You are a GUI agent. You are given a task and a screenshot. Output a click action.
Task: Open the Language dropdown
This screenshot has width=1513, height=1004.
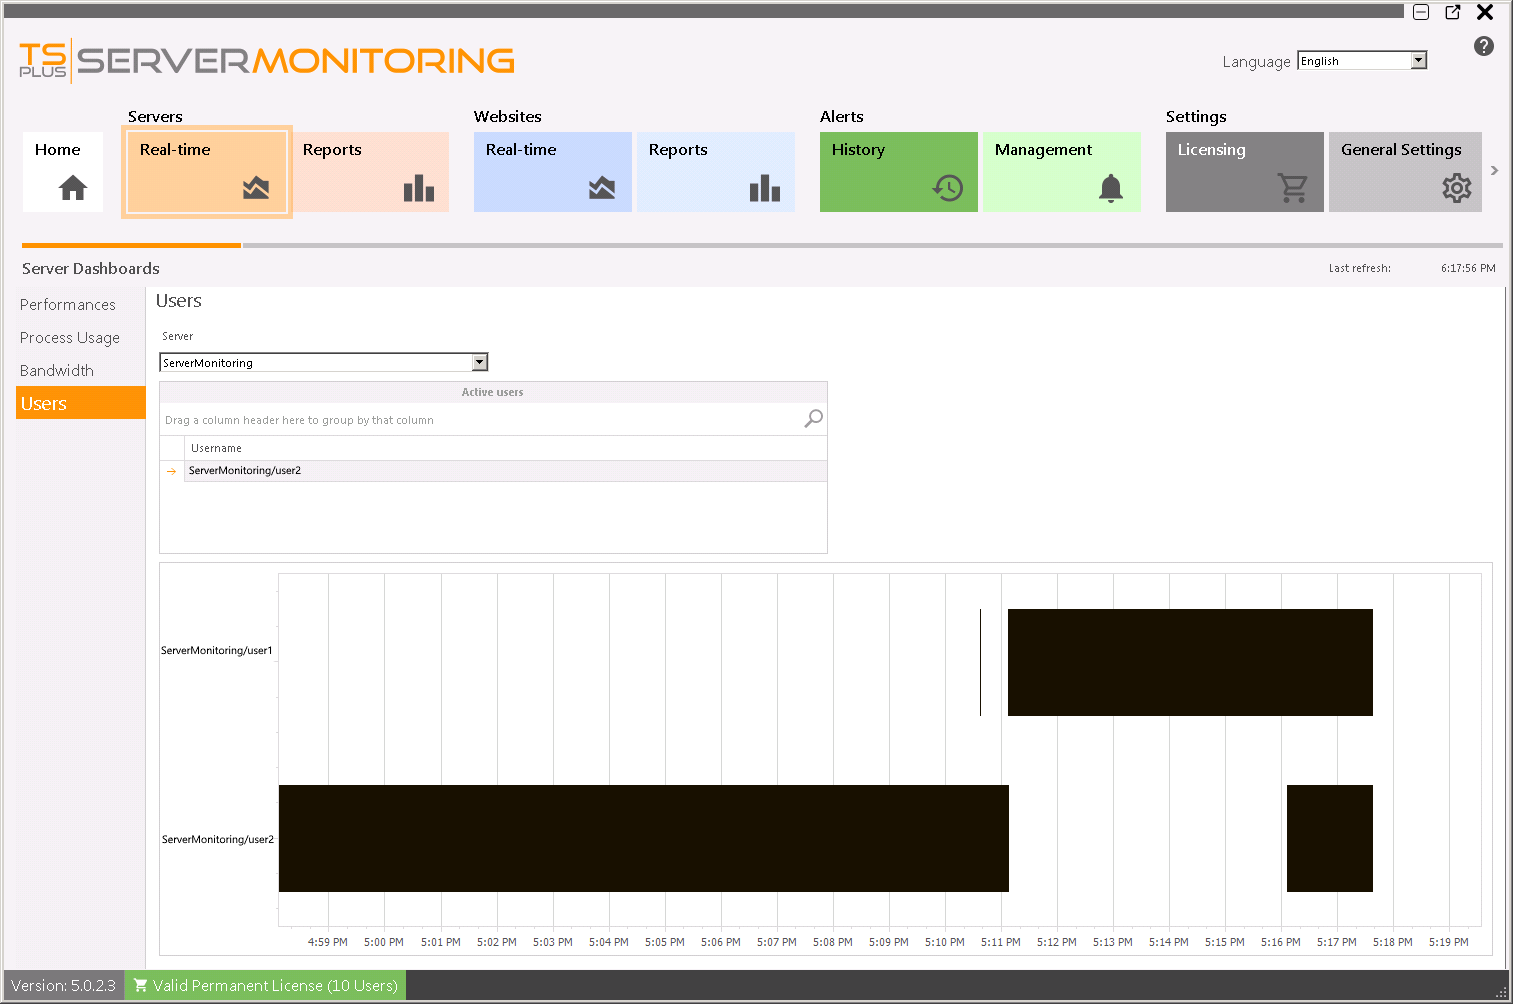point(1418,60)
